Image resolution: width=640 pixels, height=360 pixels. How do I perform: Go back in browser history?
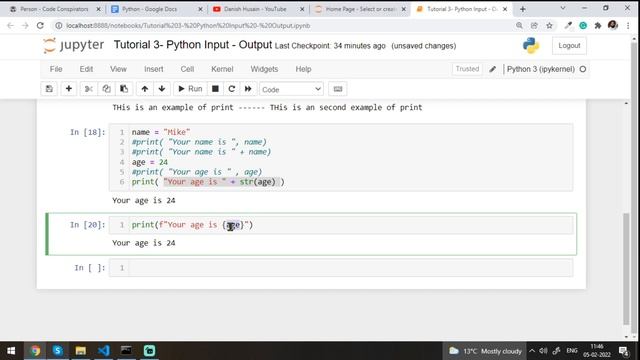tap(10, 25)
